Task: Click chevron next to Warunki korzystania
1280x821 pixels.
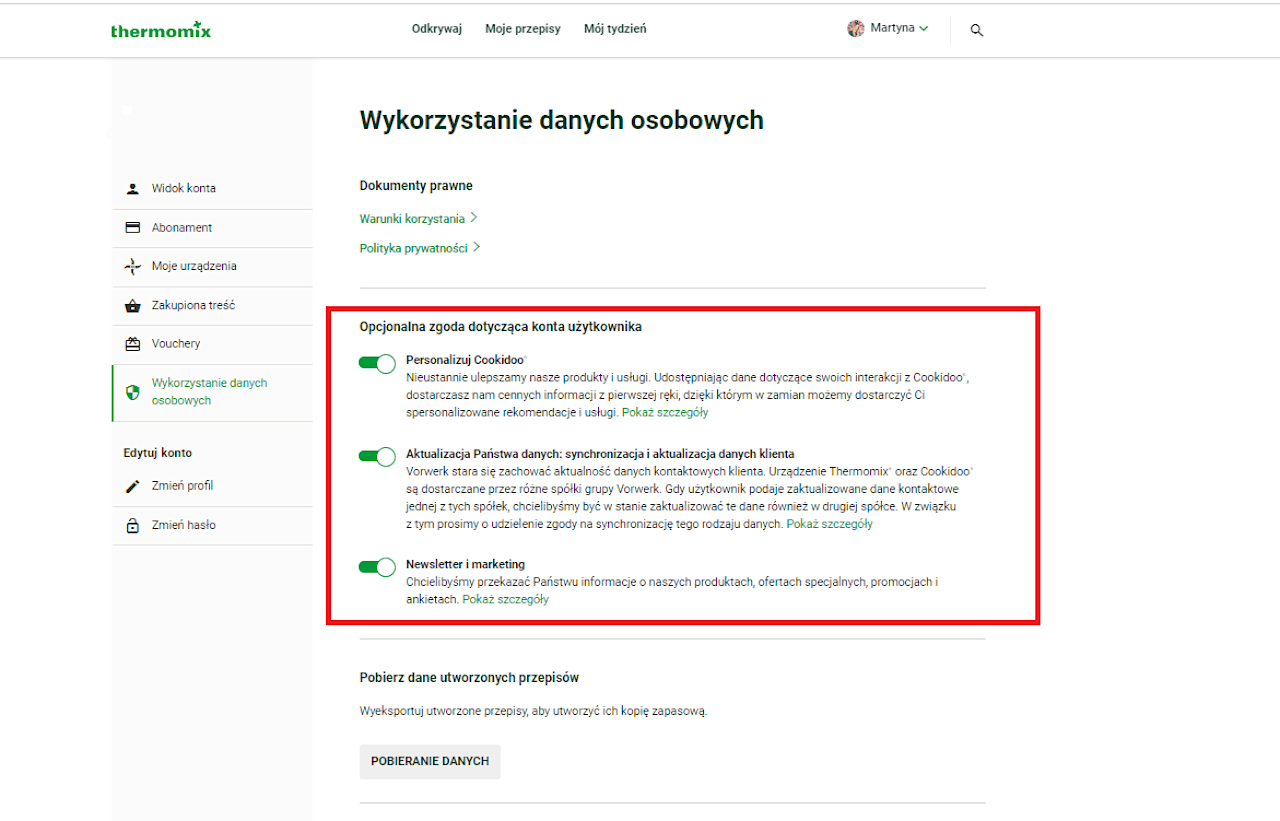Action: pos(474,218)
